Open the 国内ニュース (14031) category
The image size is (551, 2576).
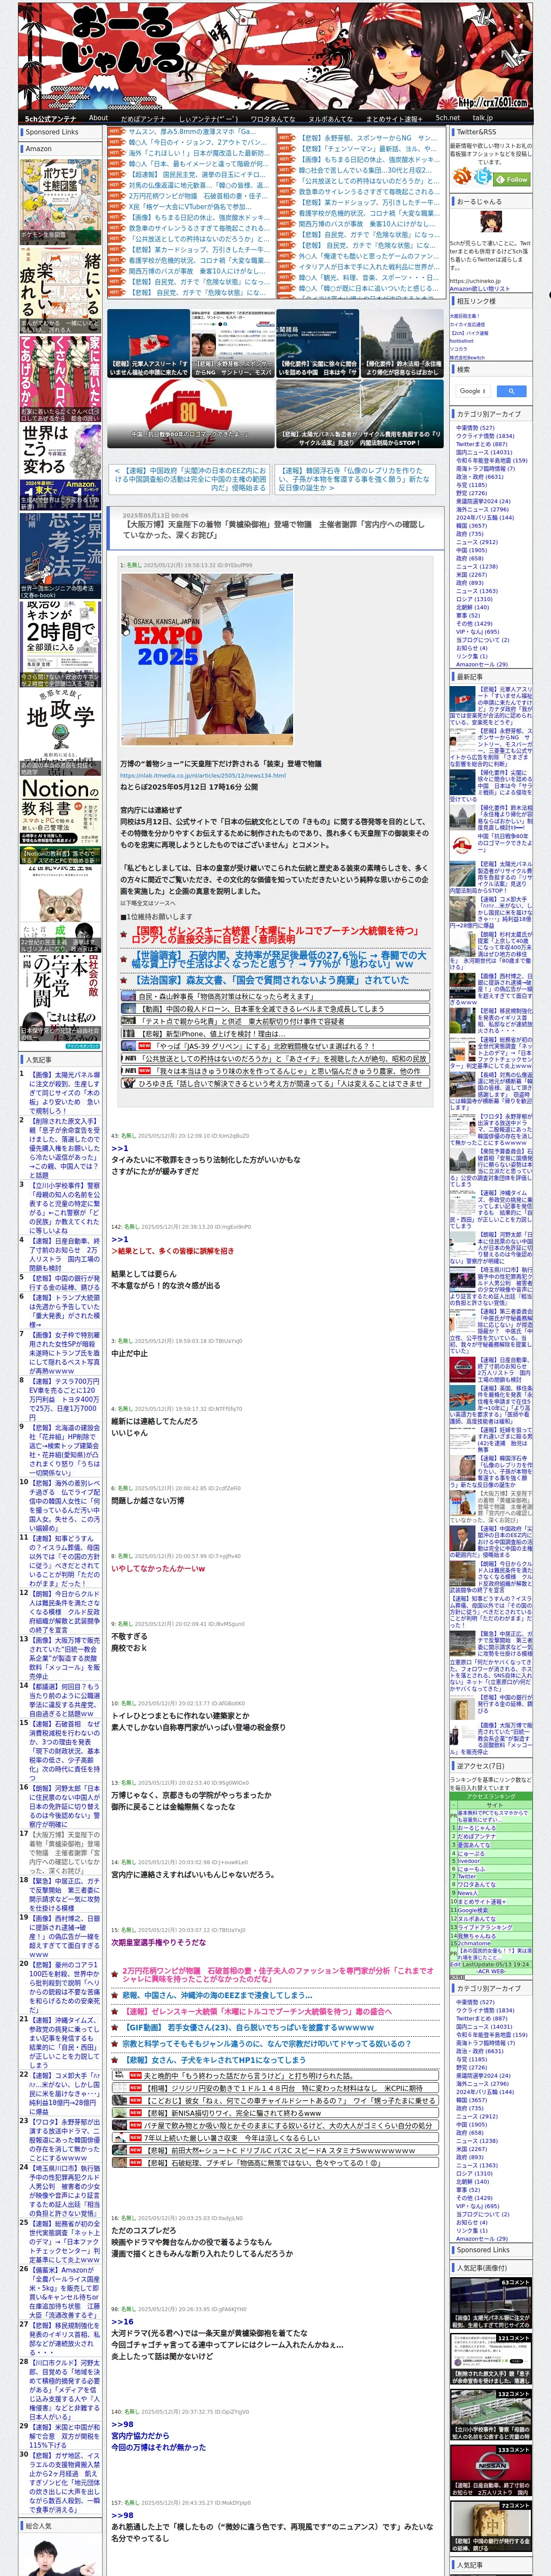pos(484,452)
